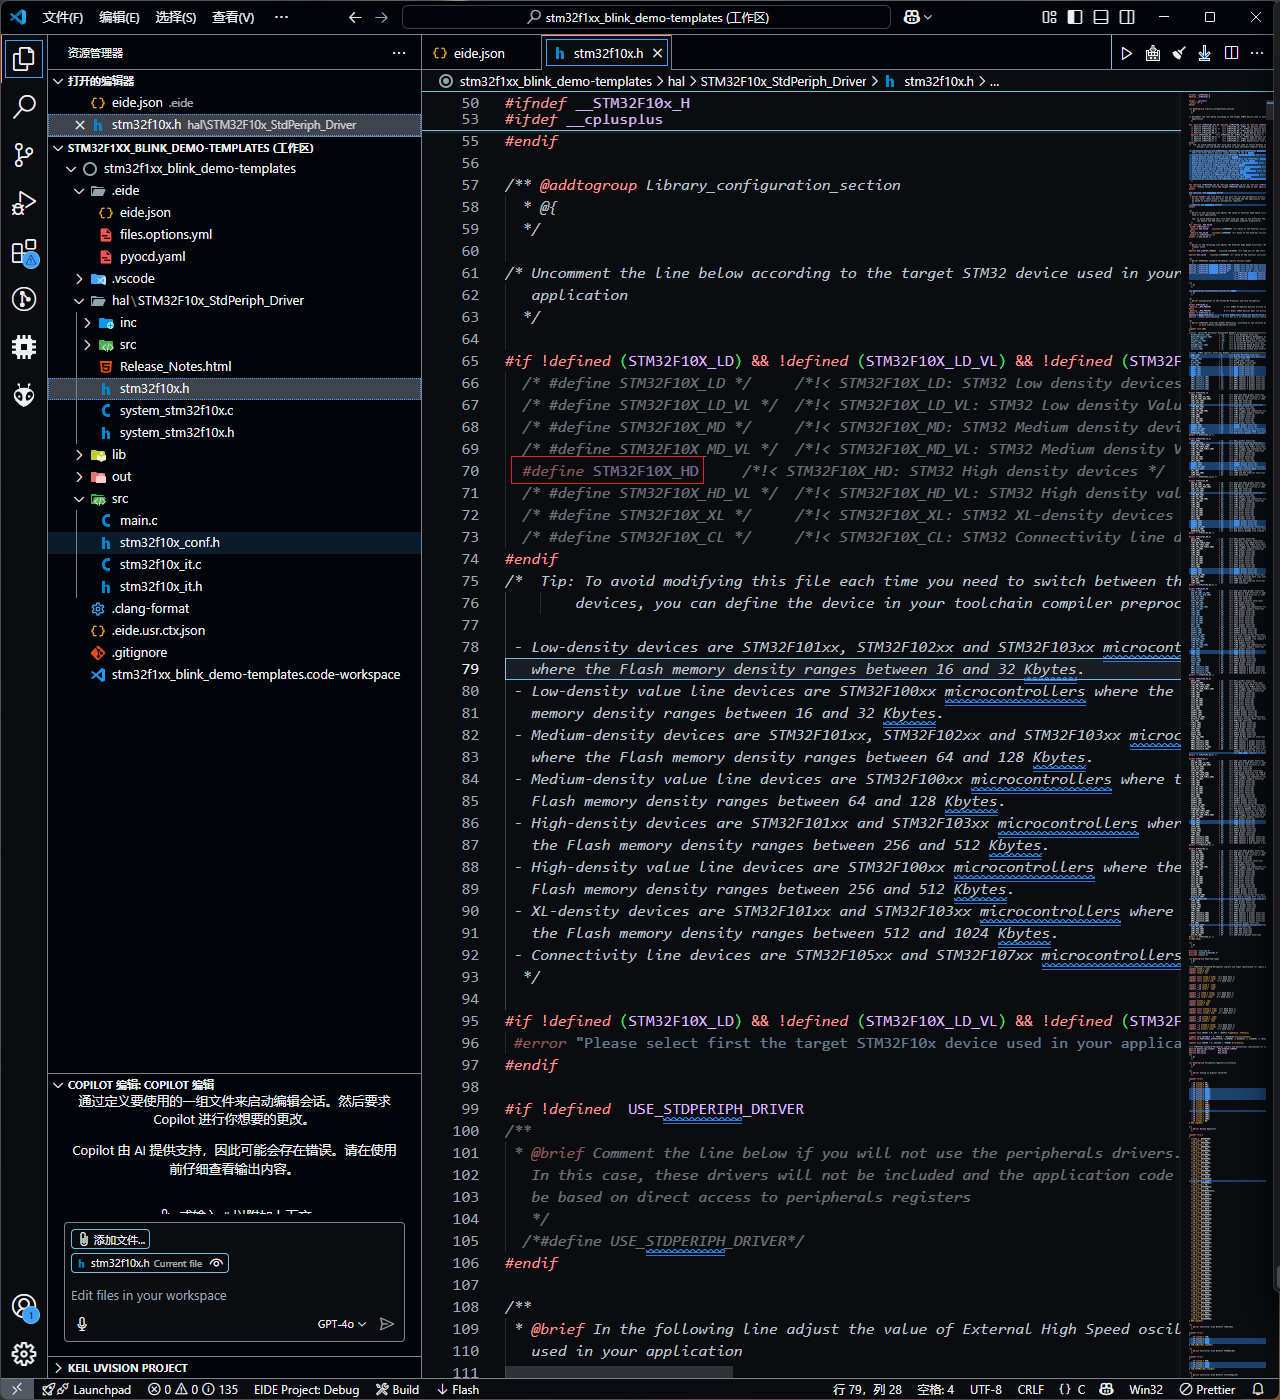The image size is (1280, 1400).
Task: Click EIDE Project: Debug in status bar
Action: [x=307, y=1389]
